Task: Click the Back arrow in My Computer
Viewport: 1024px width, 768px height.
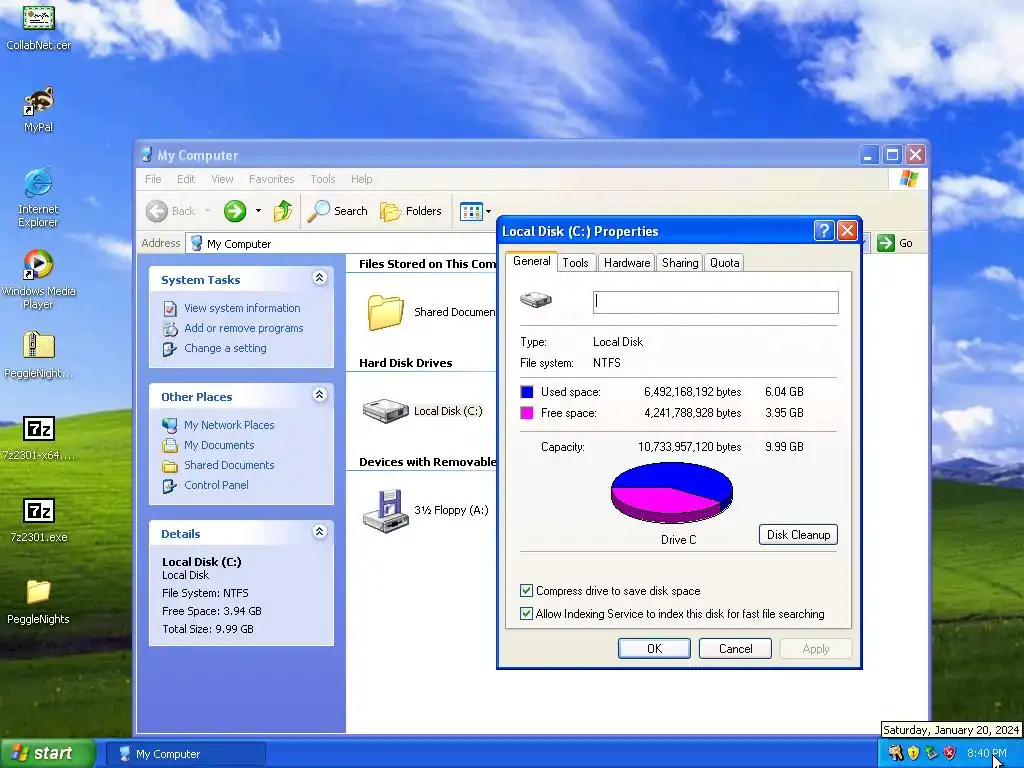Action: [171, 211]
